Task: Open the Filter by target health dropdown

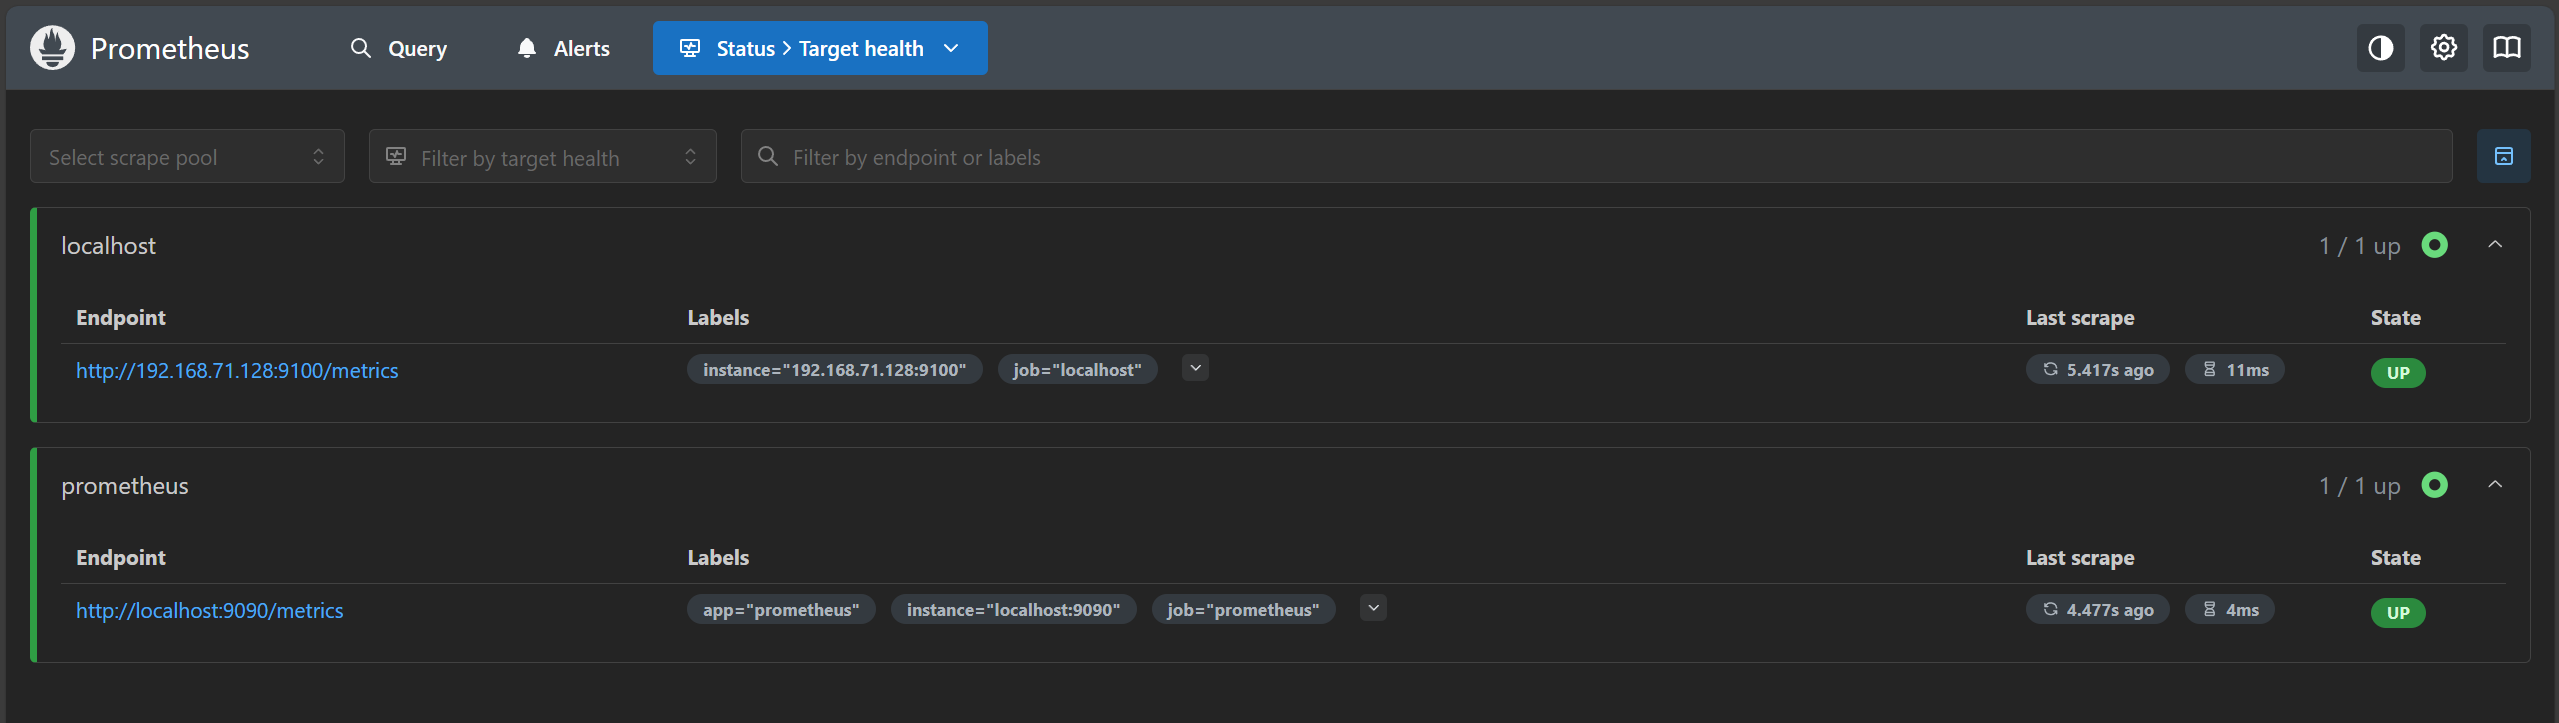Action: tap(542, 156)
